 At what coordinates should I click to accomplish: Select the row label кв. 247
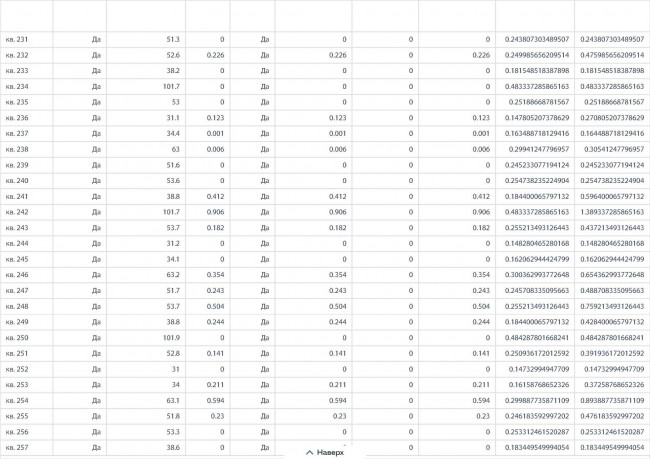tap(17, 291)
